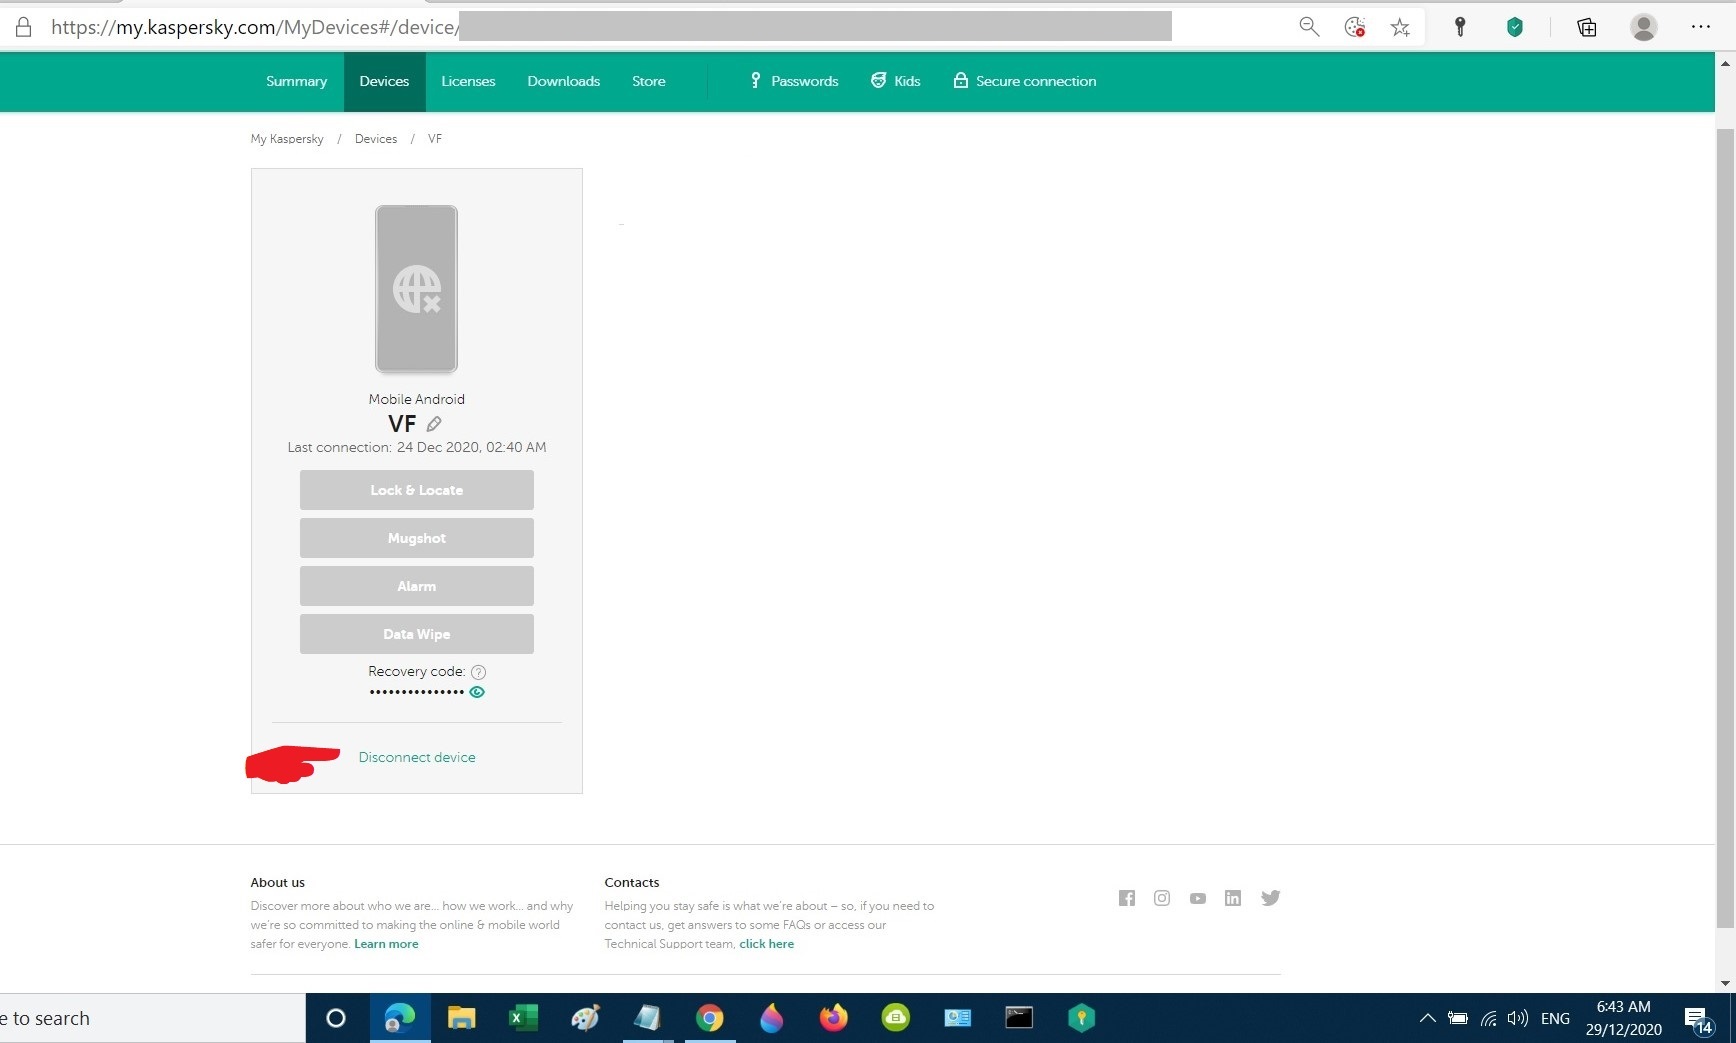Click the Devices breadcrumb link
Screen dimensions: 1736x1043
376,139
